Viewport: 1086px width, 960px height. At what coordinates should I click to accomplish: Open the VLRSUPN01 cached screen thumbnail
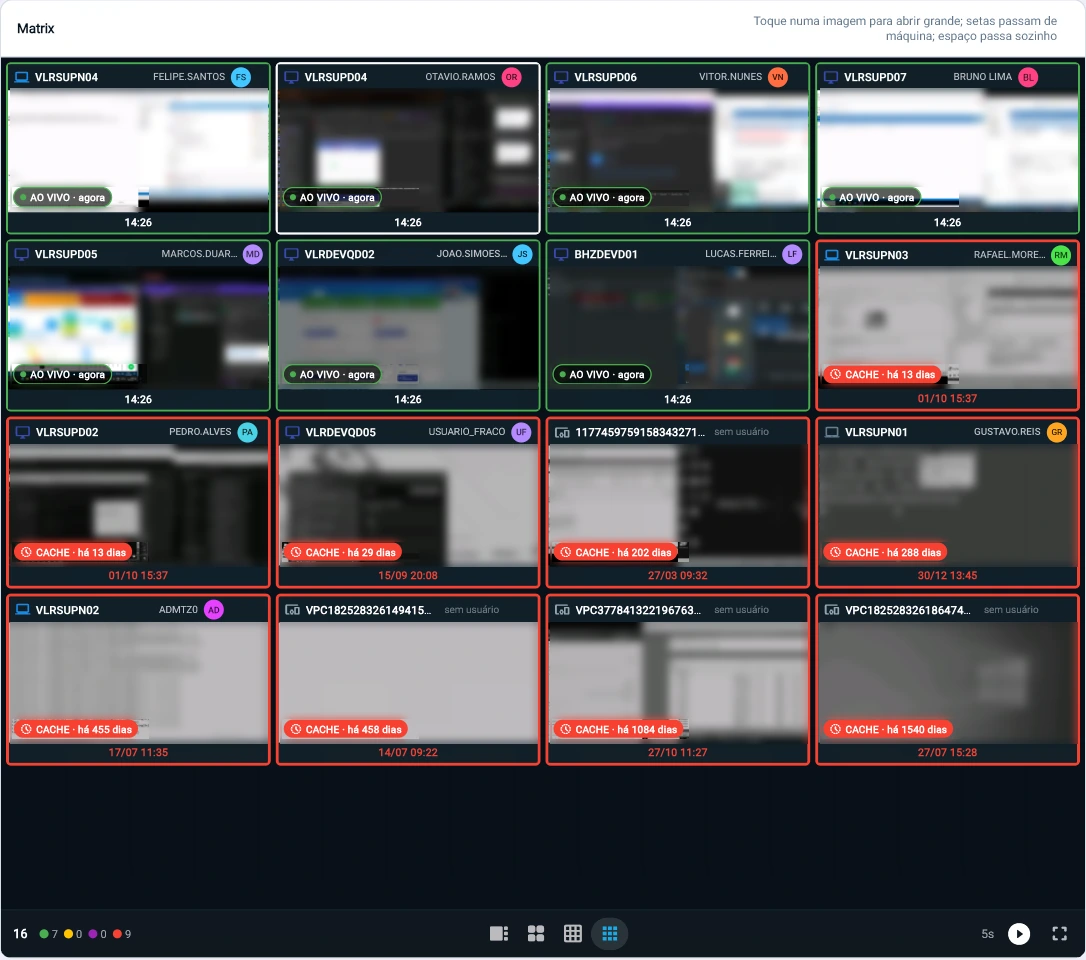tap(947, 506)
